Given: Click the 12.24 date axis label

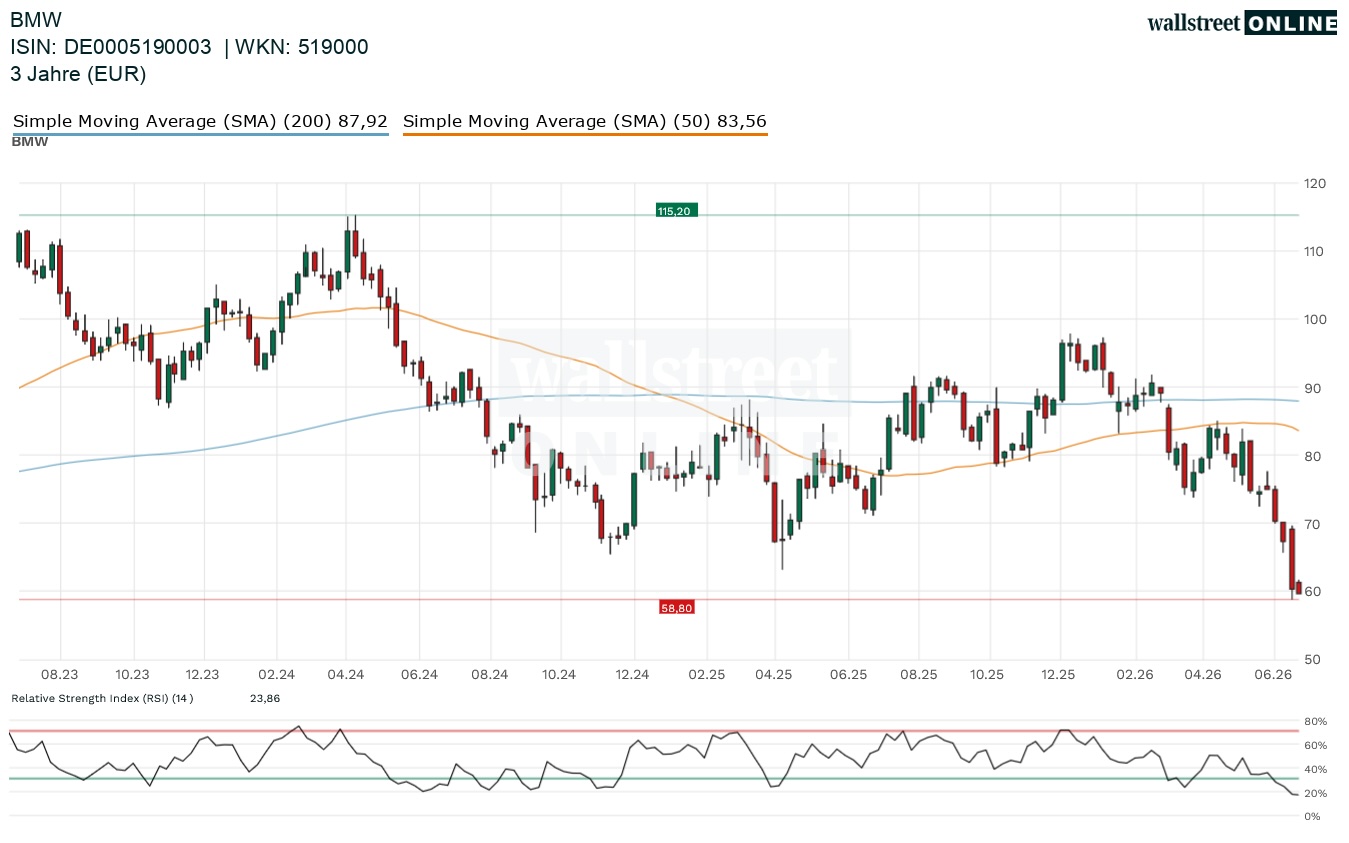Looking at the screenshot, I should [x=633, y=675].
